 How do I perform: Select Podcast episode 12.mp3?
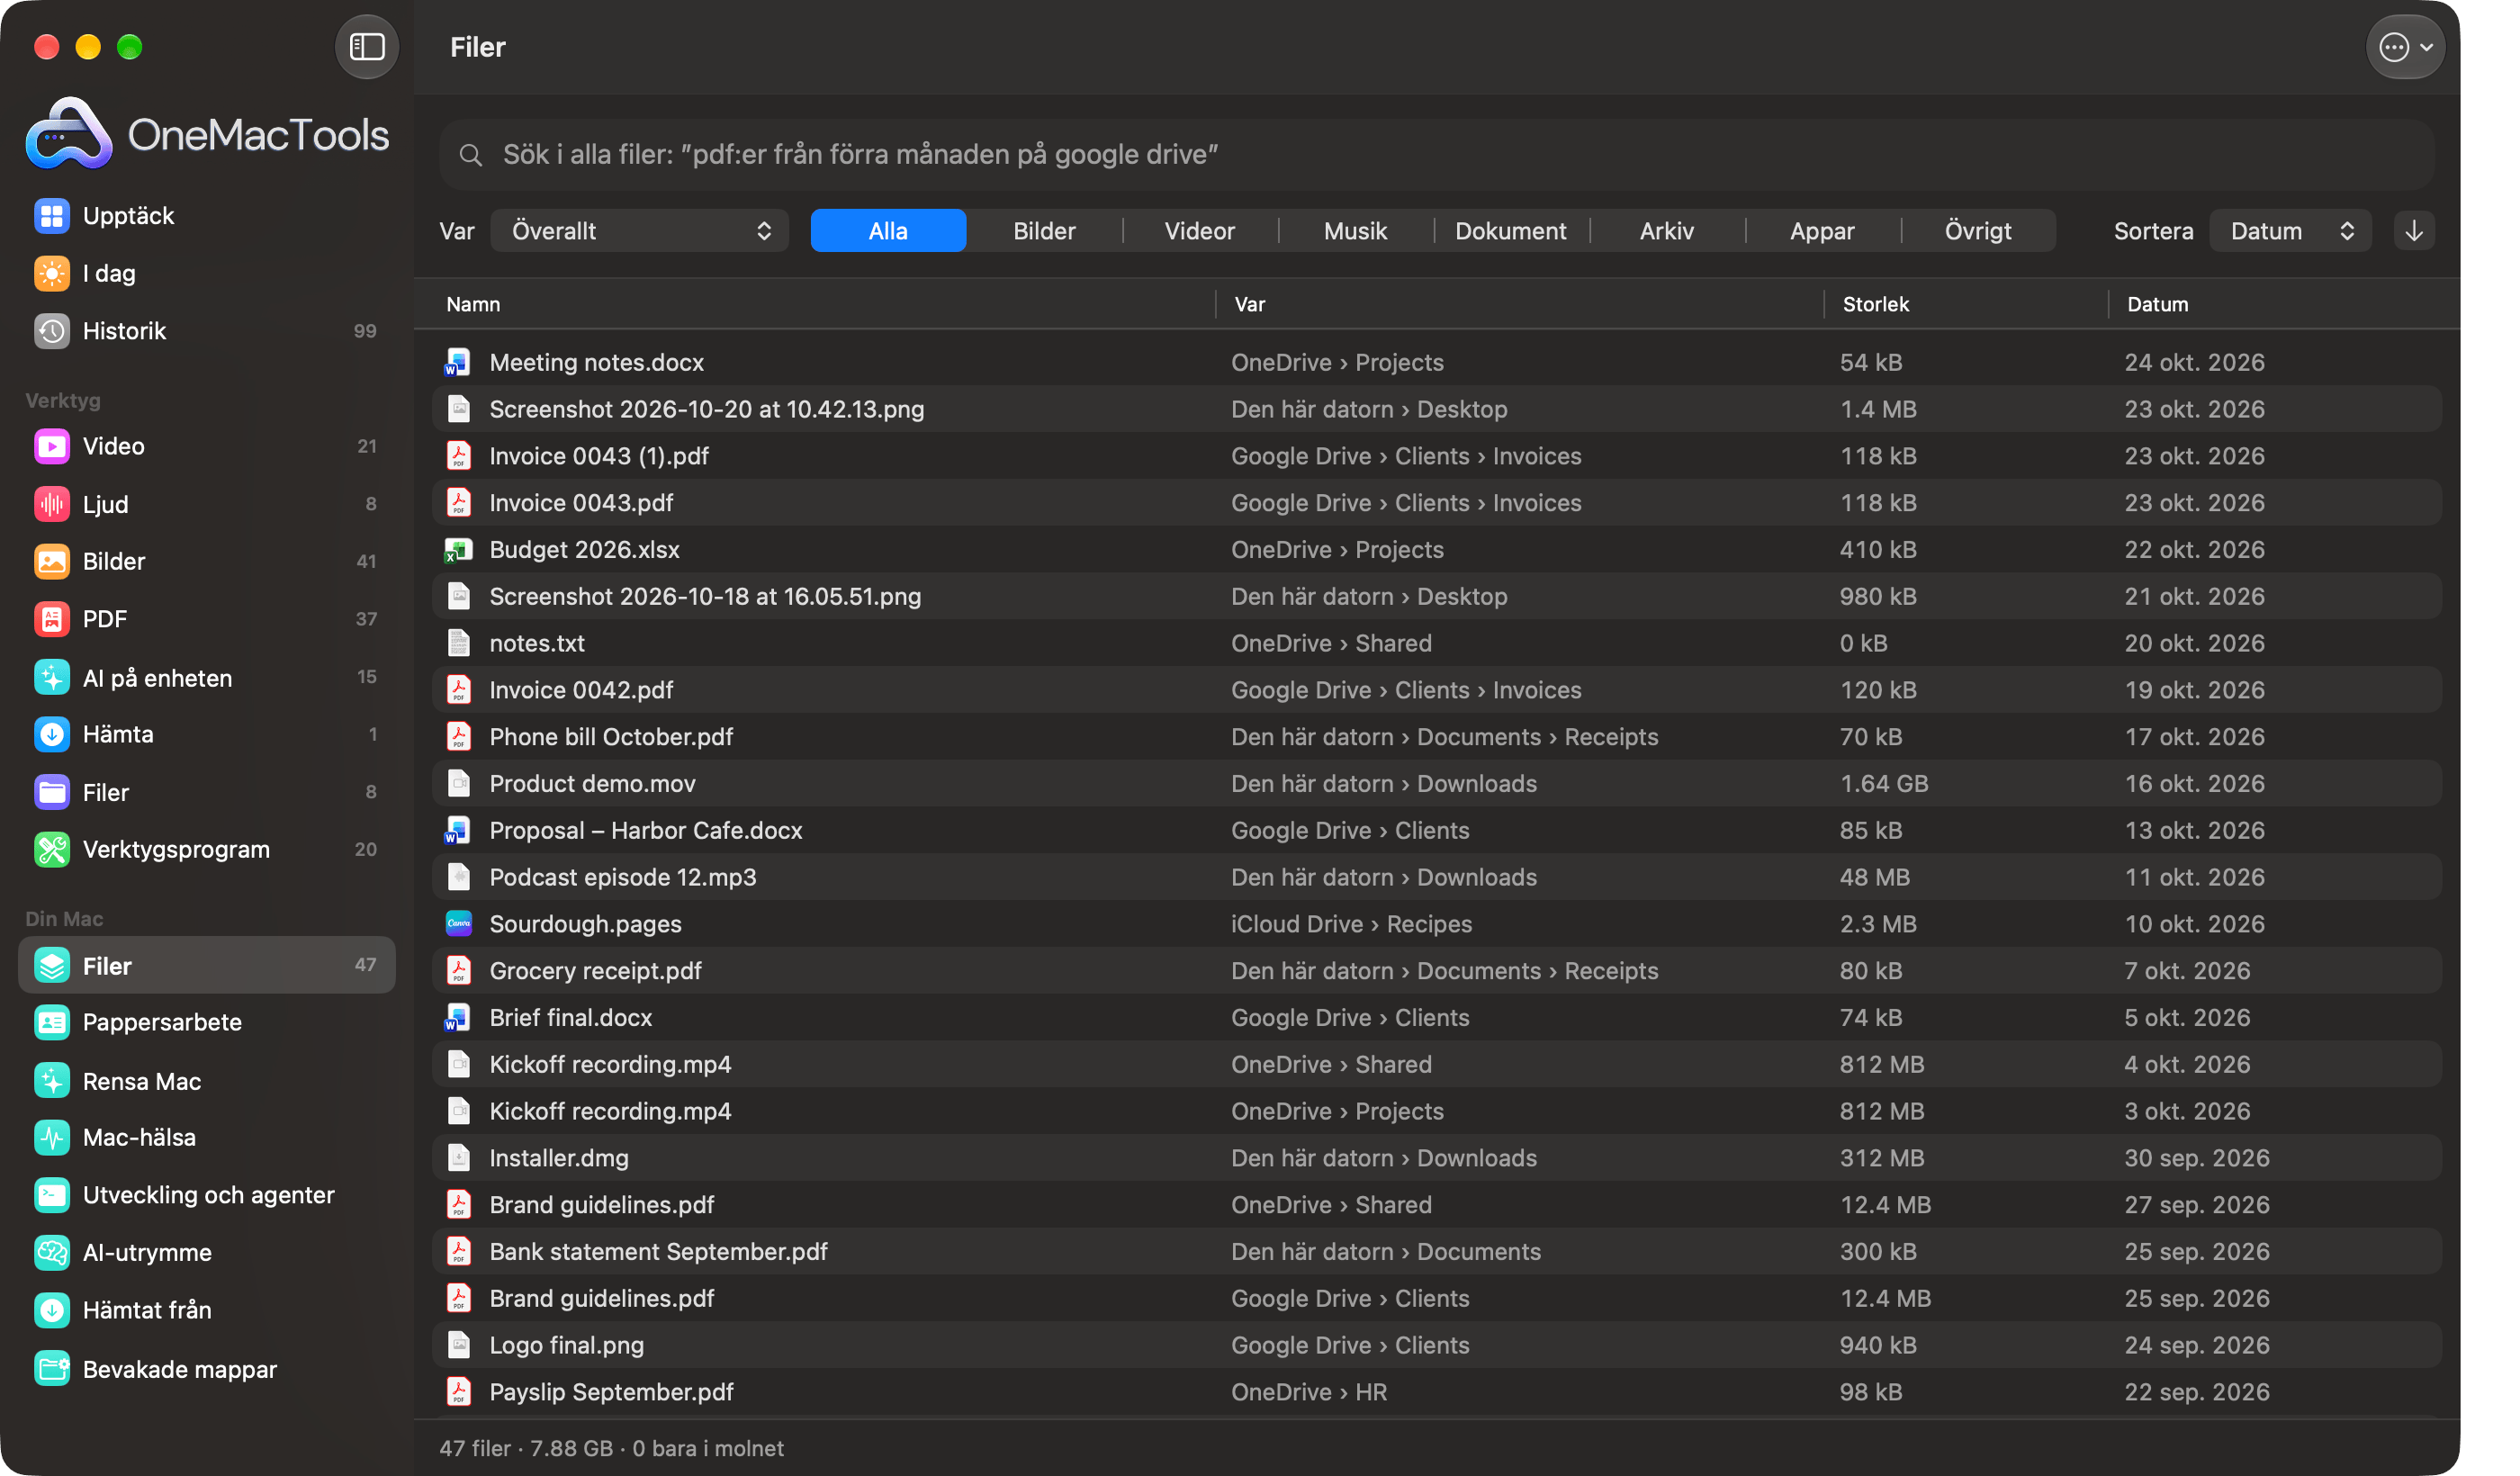tap(1436, 877)
